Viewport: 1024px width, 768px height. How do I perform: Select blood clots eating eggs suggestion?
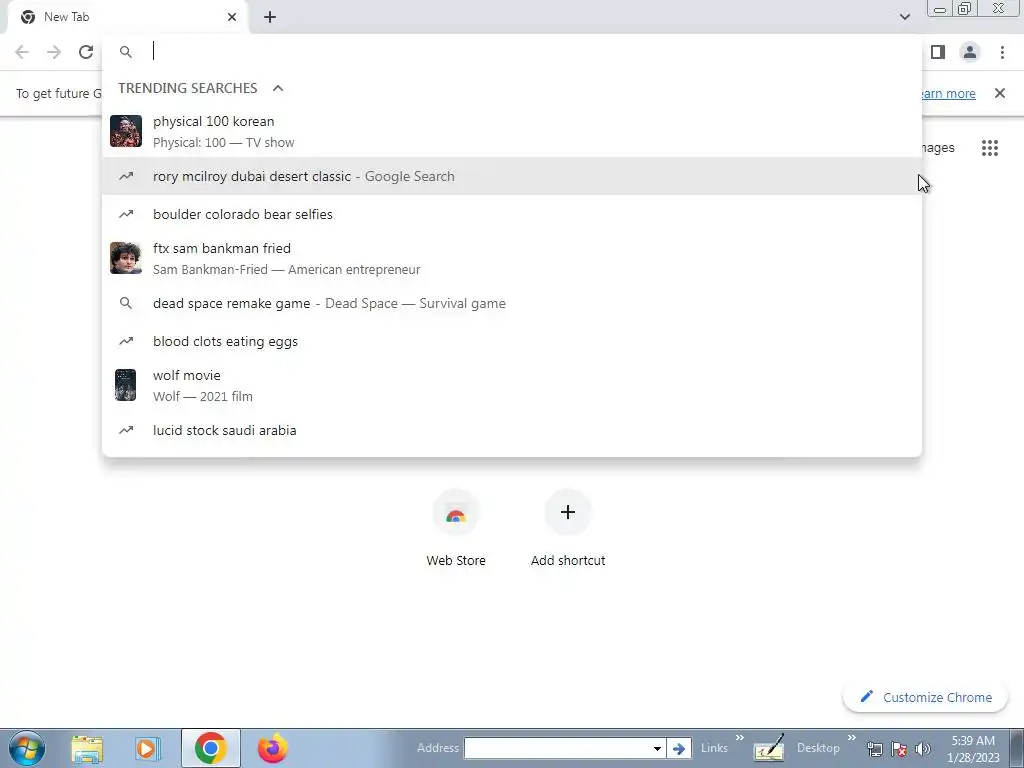(512, 342)
